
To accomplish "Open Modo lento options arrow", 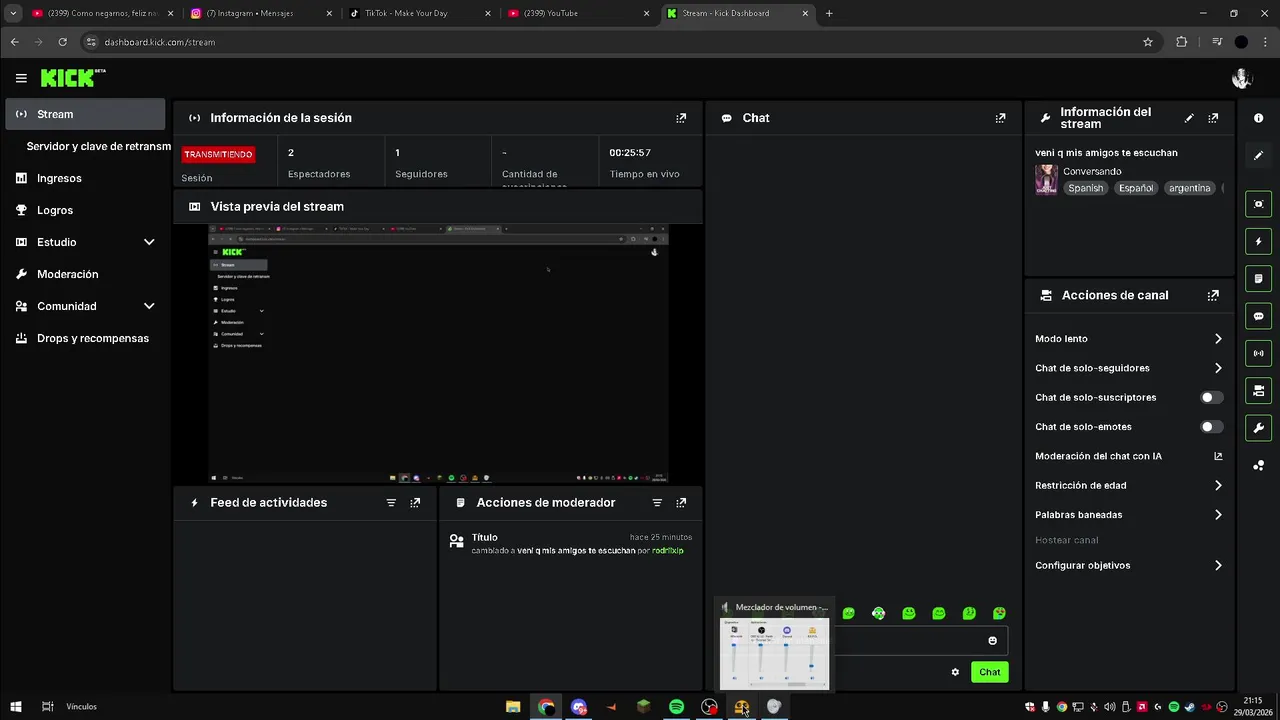I will (x=1218, y=339).
